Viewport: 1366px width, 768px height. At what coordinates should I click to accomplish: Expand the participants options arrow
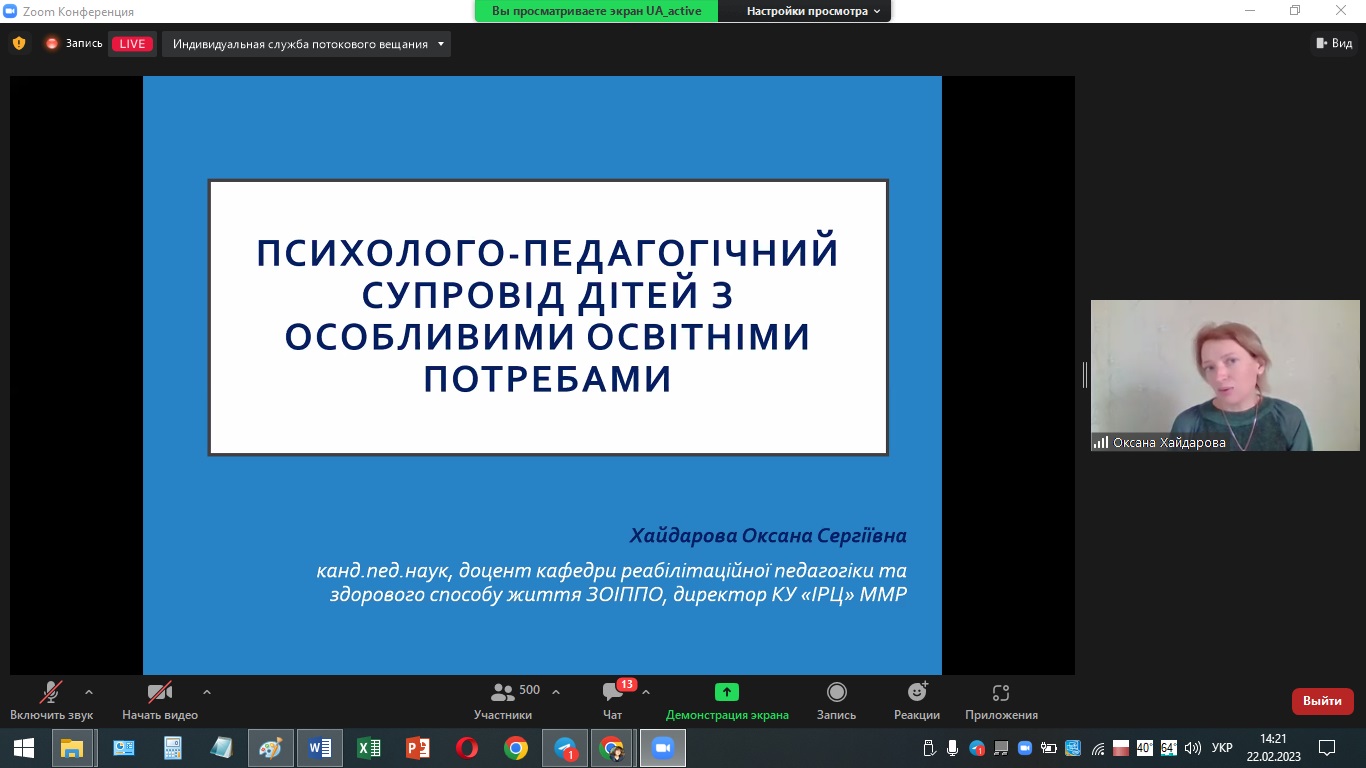click(556, 691)
